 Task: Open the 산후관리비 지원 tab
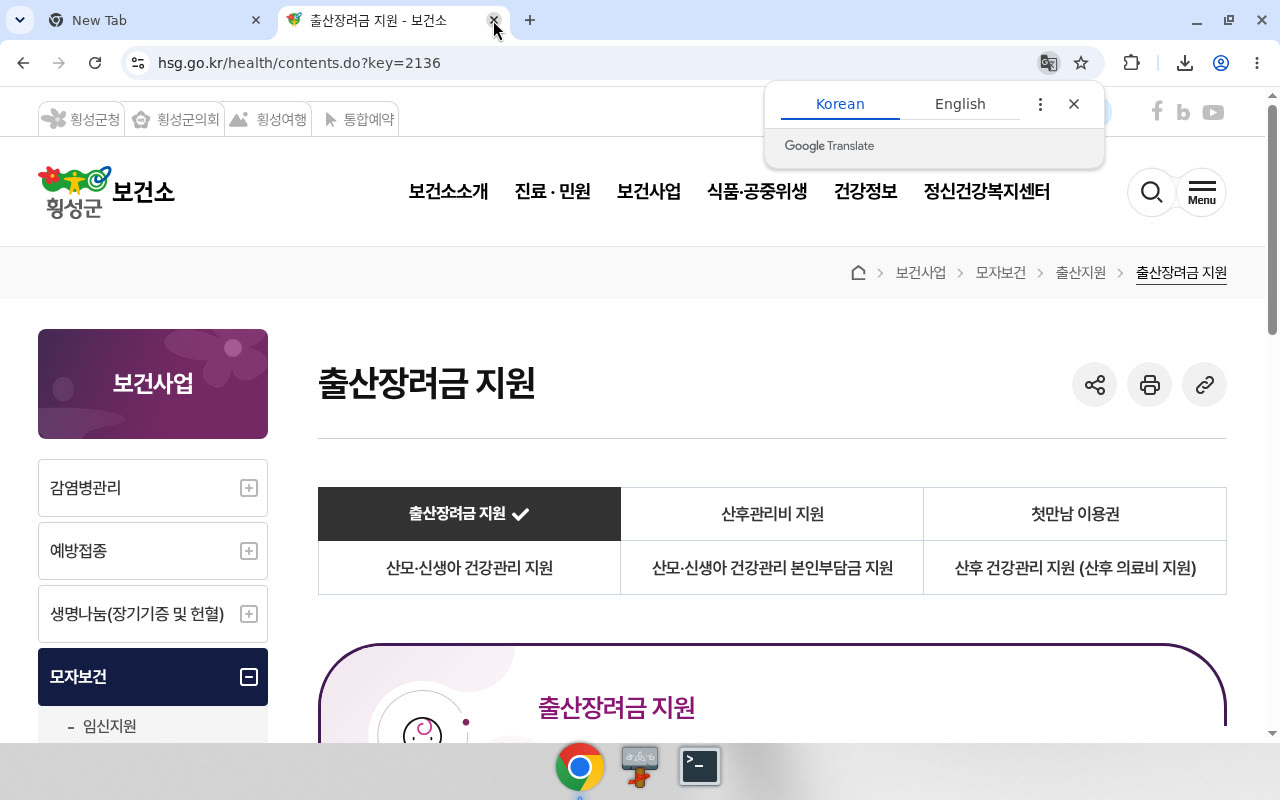(x=772, y=514)
